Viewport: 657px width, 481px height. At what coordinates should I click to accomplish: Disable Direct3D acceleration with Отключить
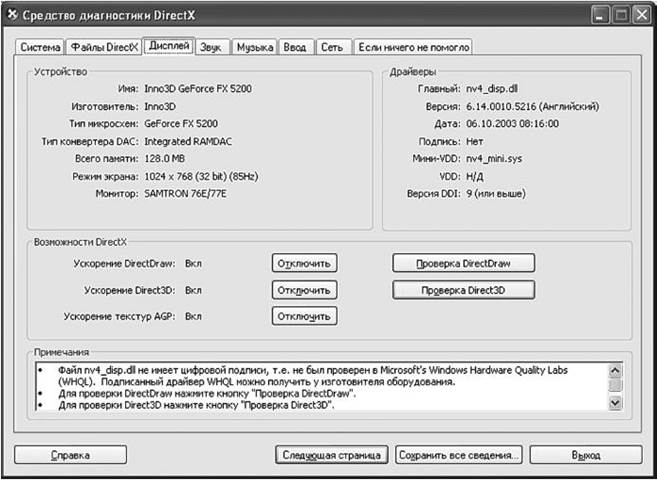(x=304, y=290)
